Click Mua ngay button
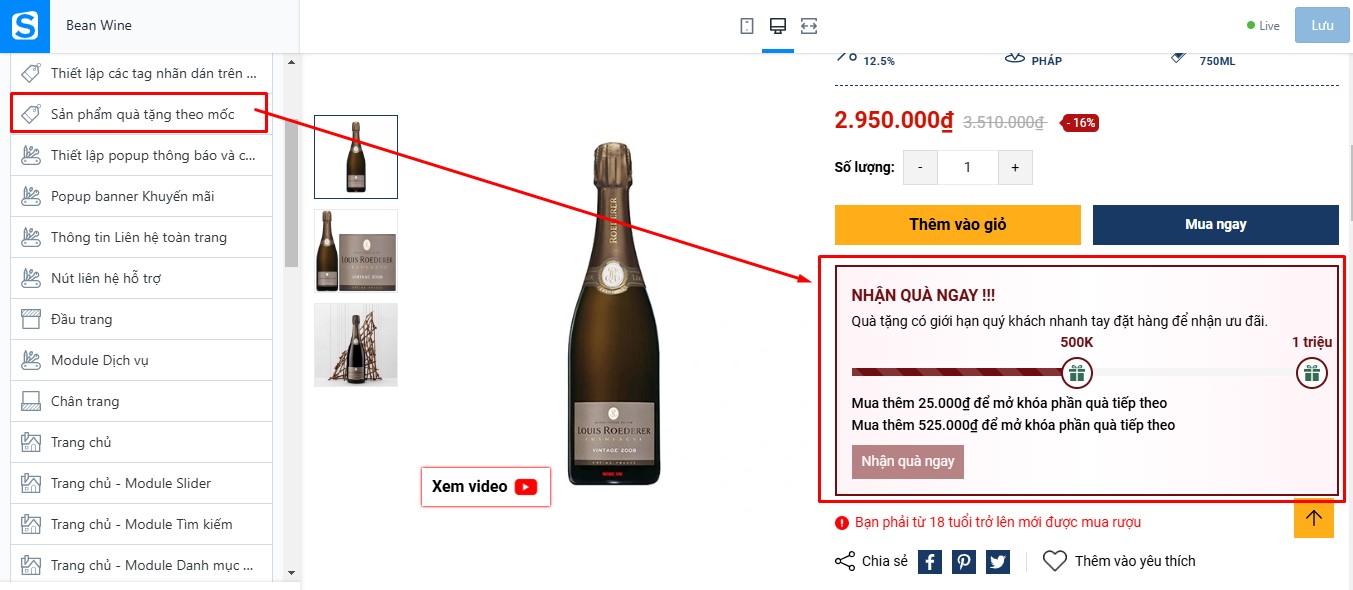This screenshot has width=1353, height=590. (x=1216, y=225)
